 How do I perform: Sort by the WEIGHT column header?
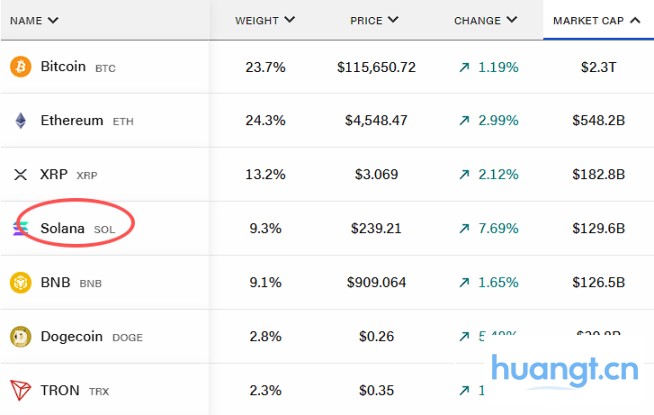click(265, 20)
